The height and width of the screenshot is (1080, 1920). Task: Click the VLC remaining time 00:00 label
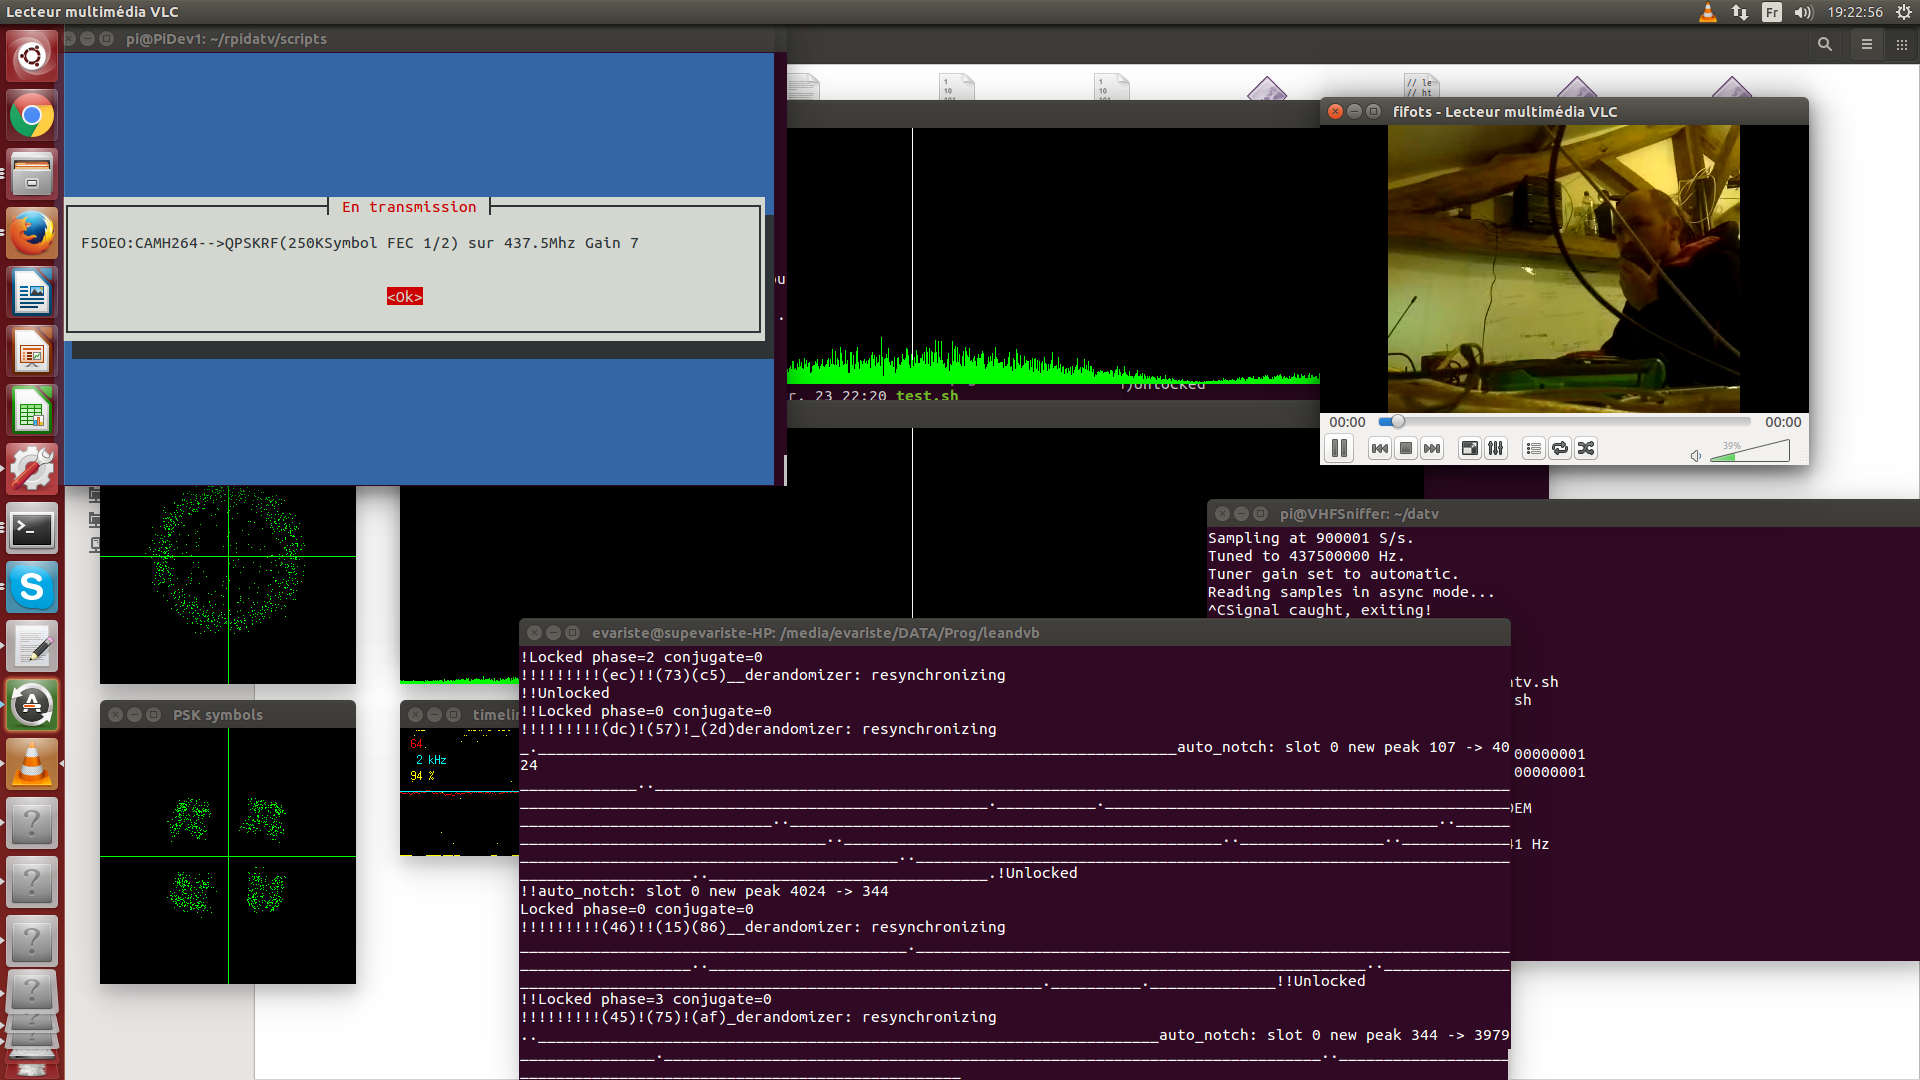pyautogui.click(x=1782, y=422)
